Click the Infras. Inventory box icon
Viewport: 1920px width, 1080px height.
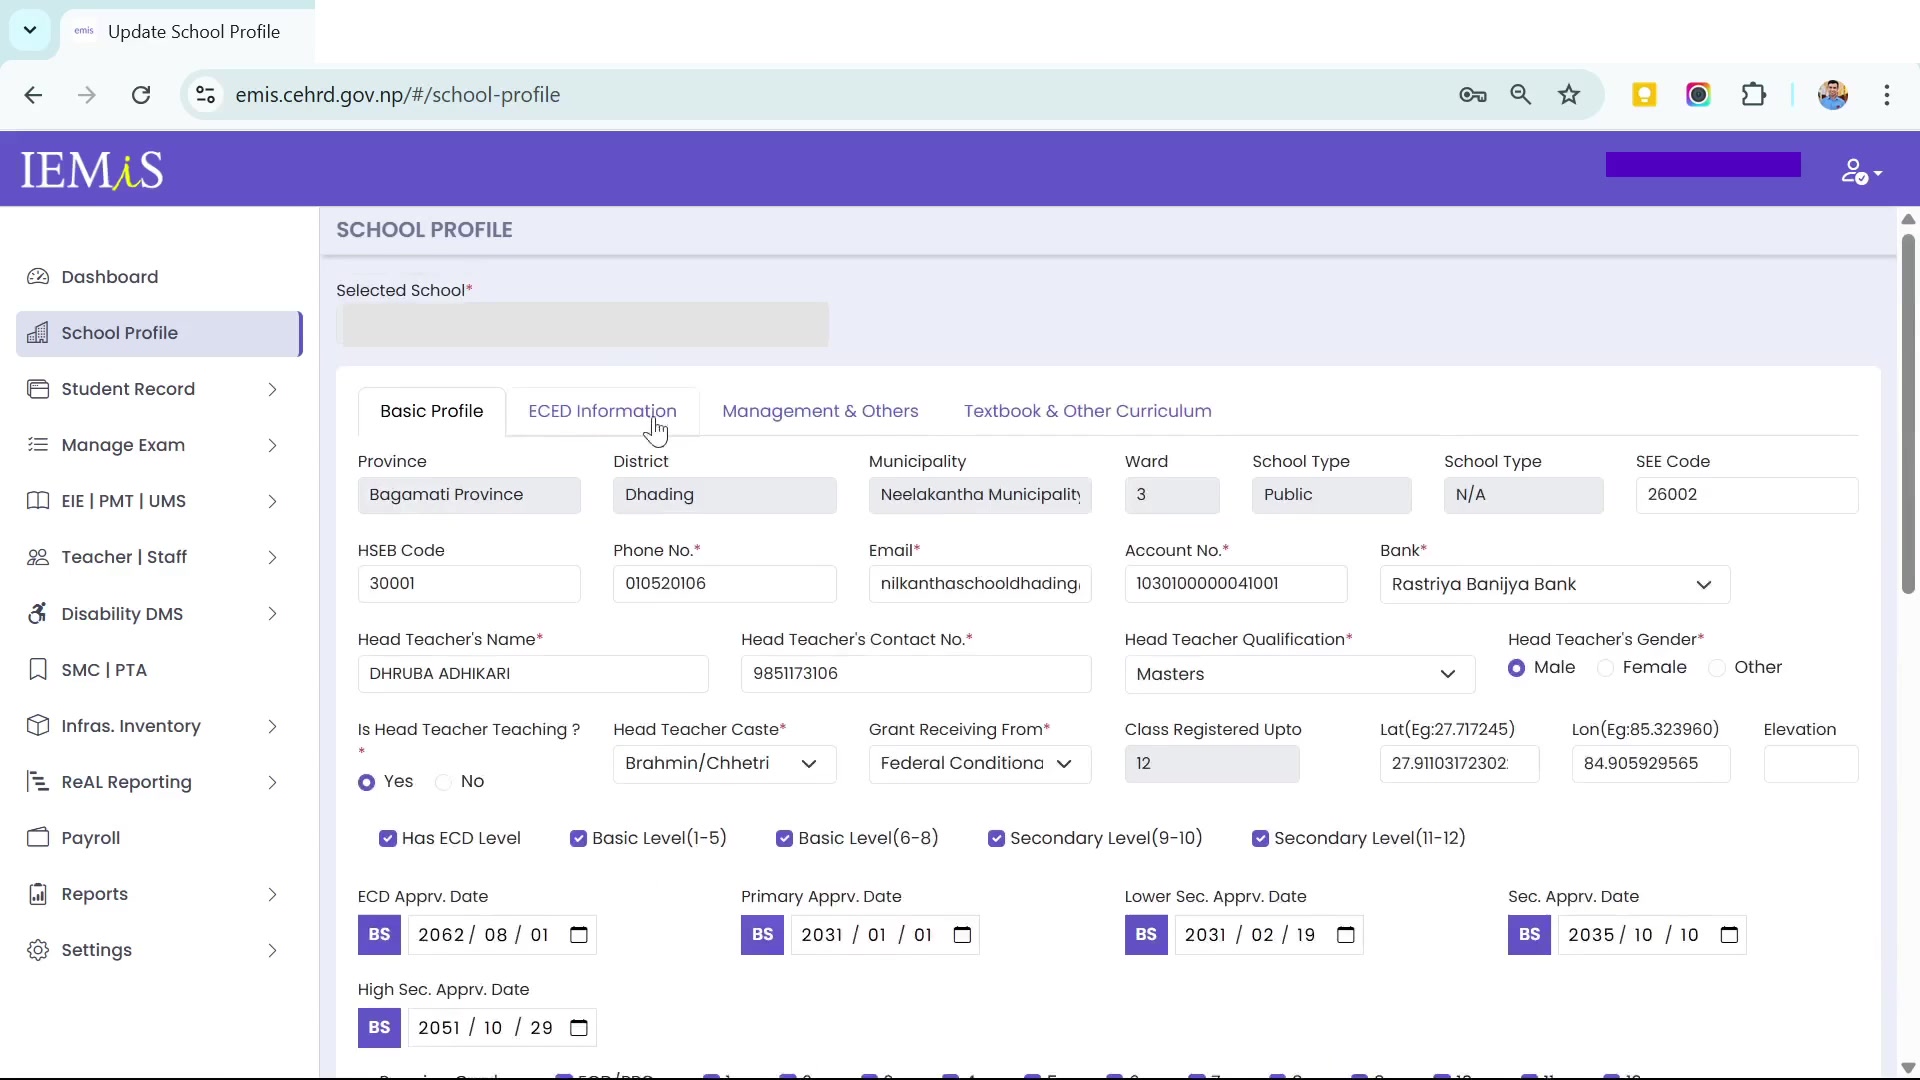38,726
